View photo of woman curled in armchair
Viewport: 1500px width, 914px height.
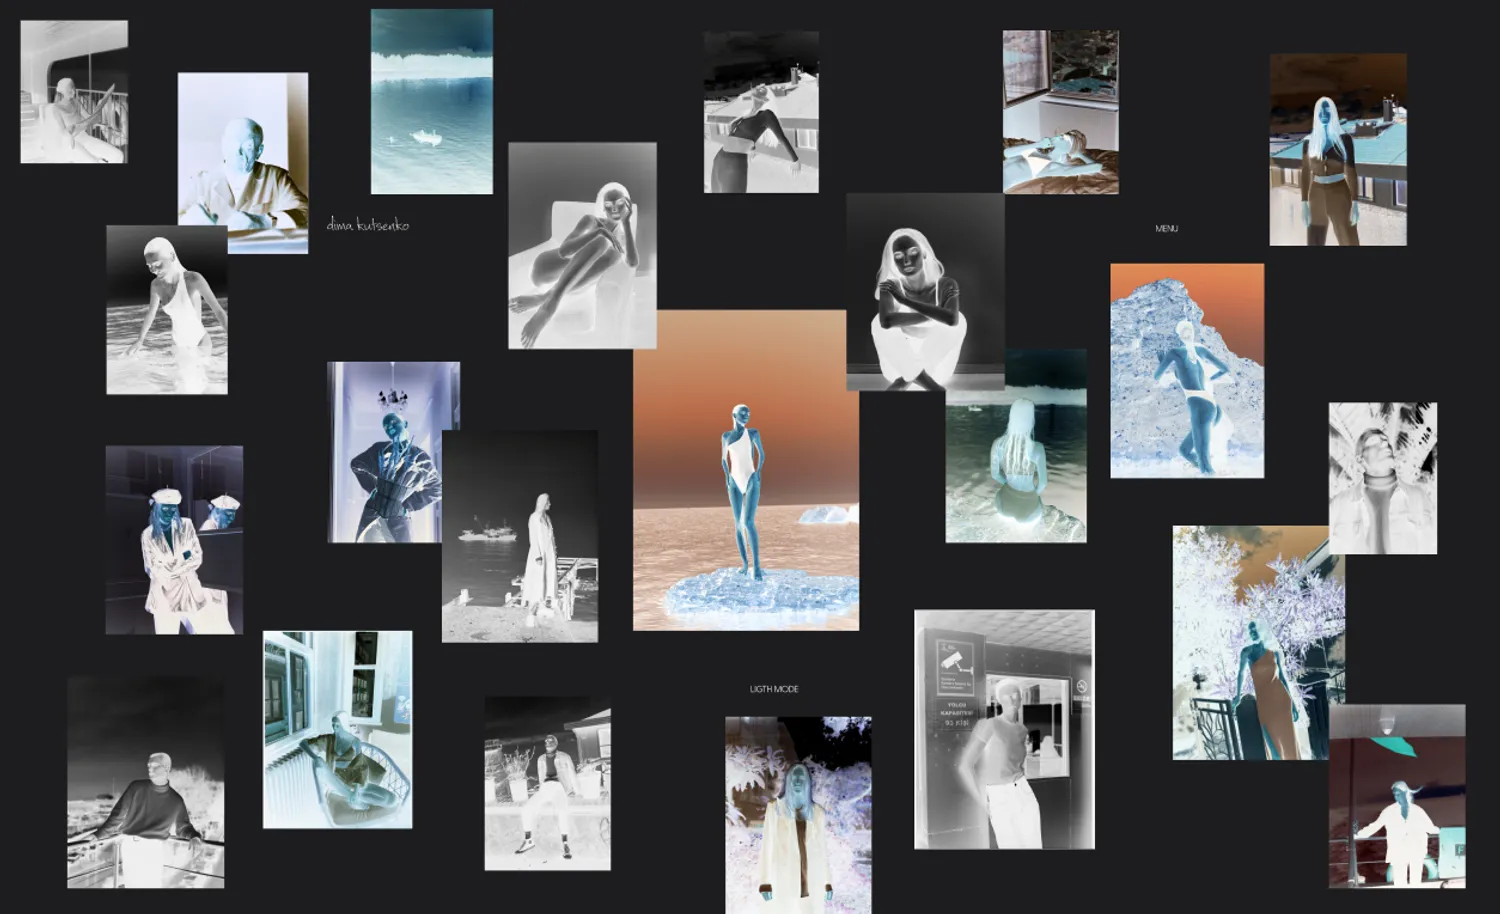pyautogui.click(x=582, y=245)
